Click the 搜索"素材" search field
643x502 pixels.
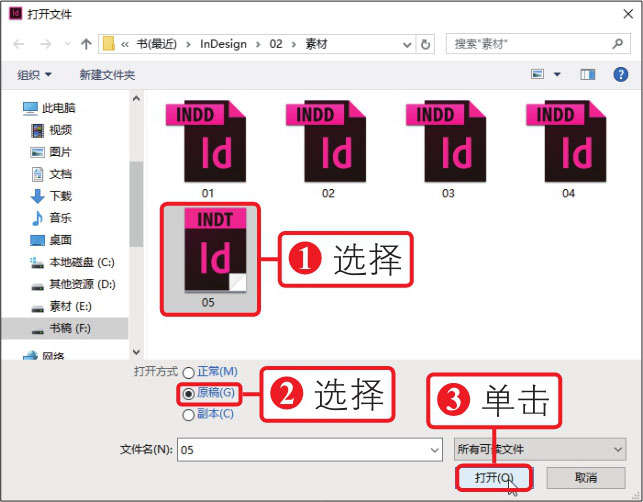tap(535, 44)
